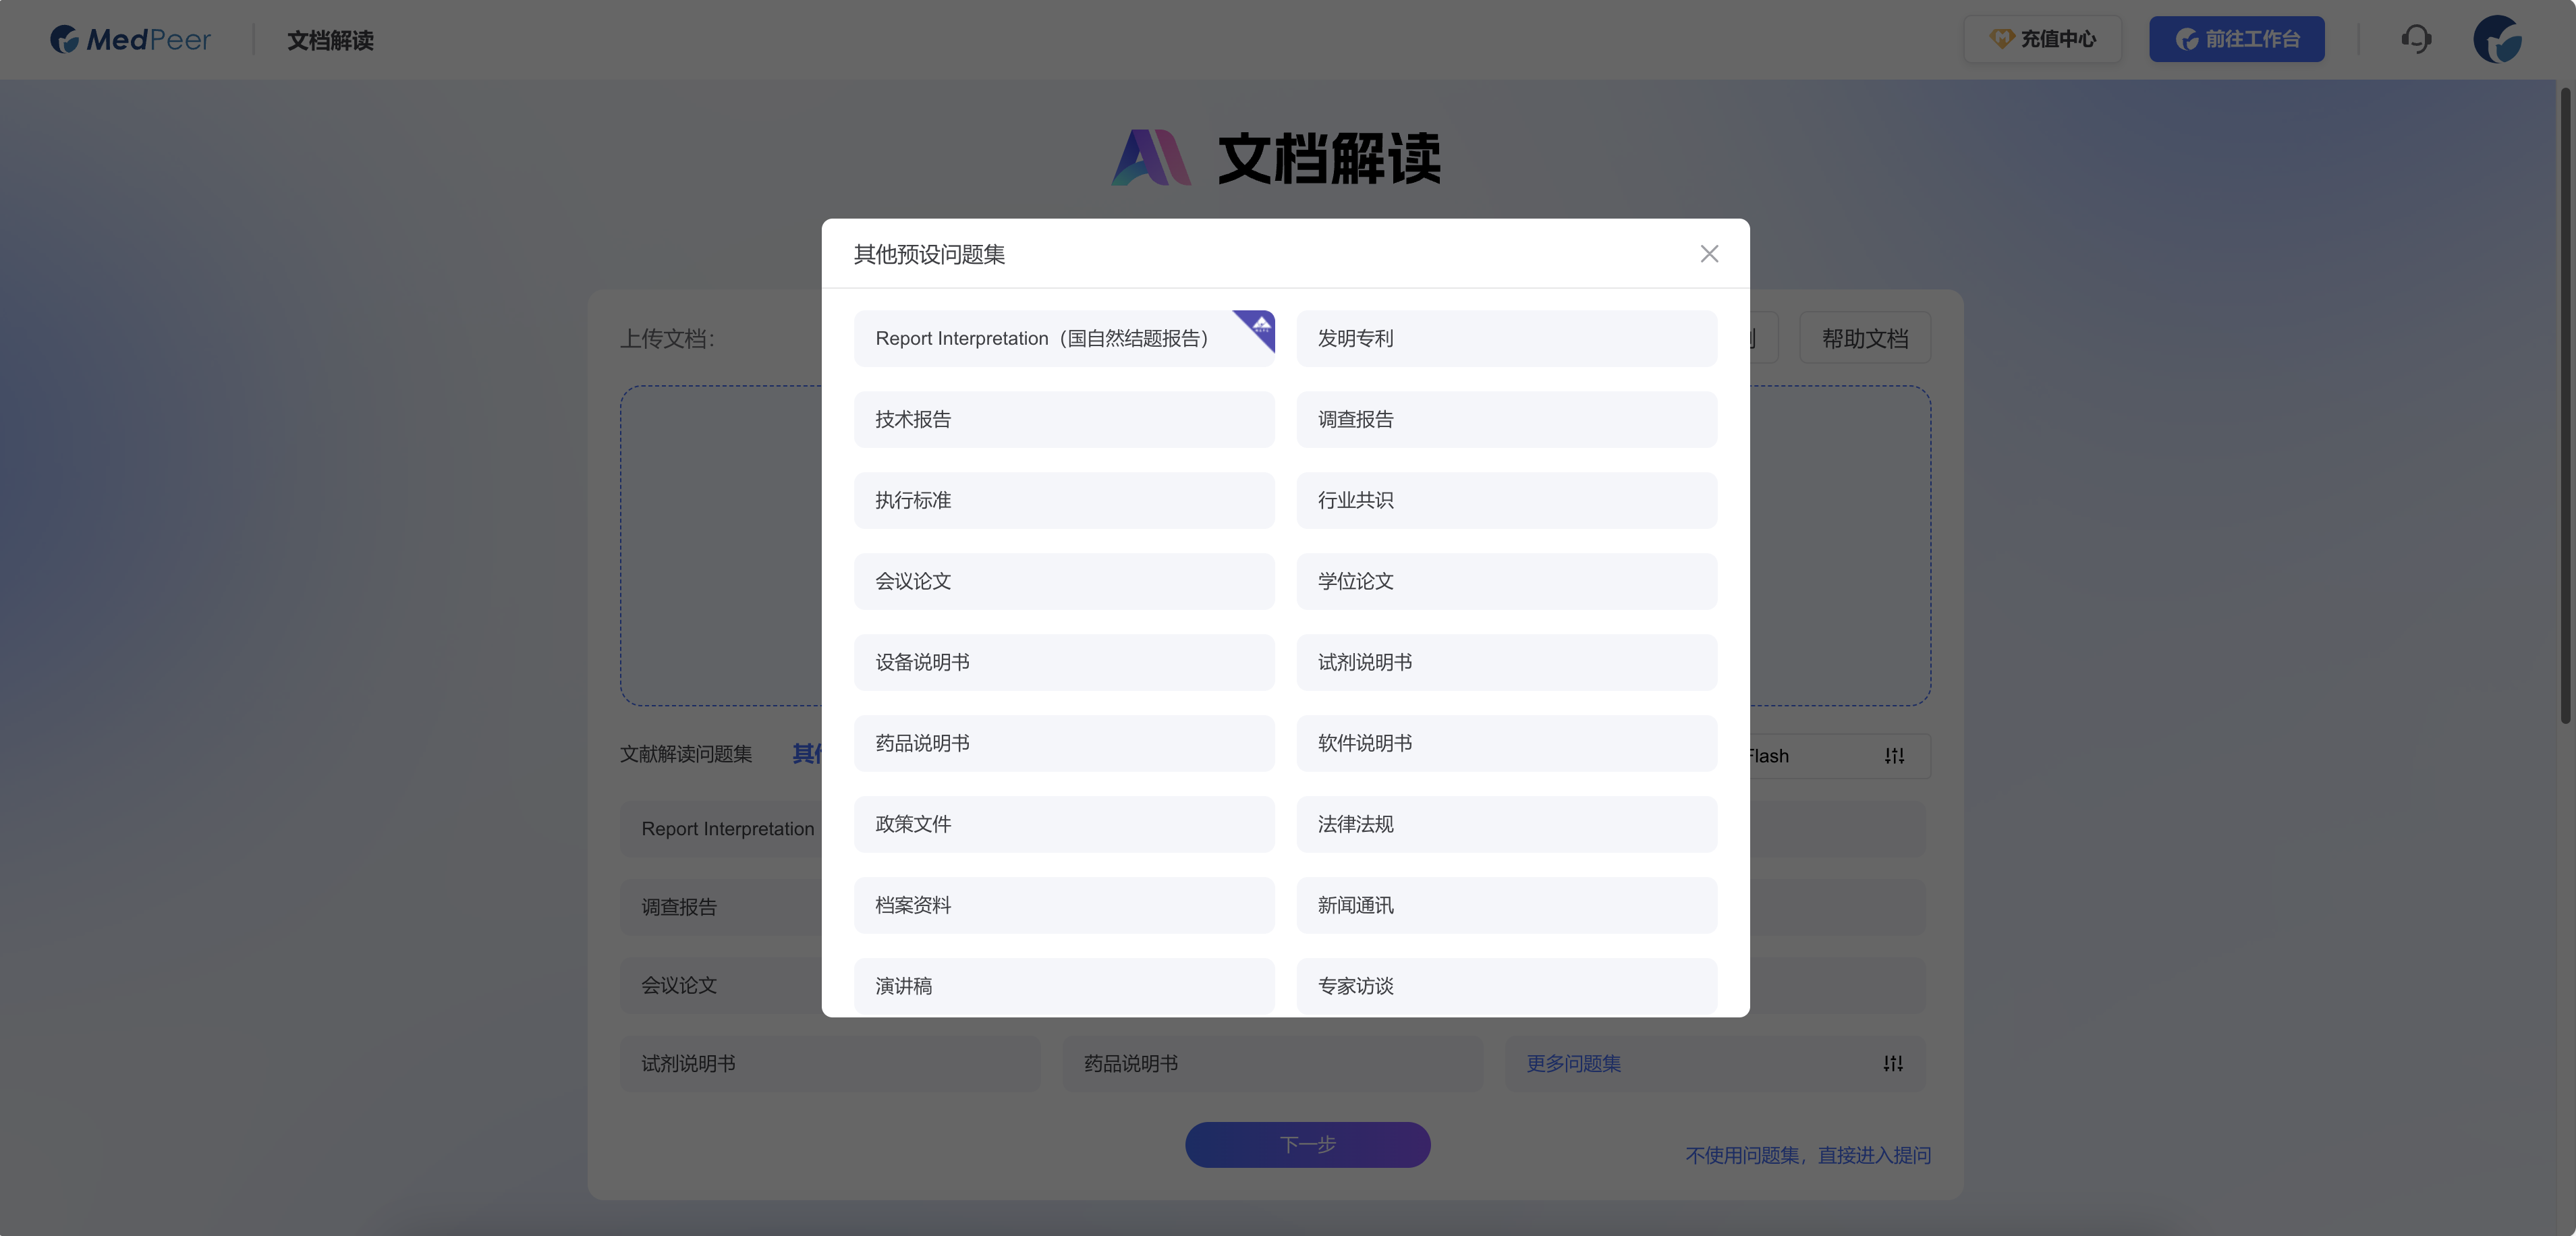Click the 帮助文档 document icon button
This screenshot has width=2576, height=1236.
coord(1864,338)
